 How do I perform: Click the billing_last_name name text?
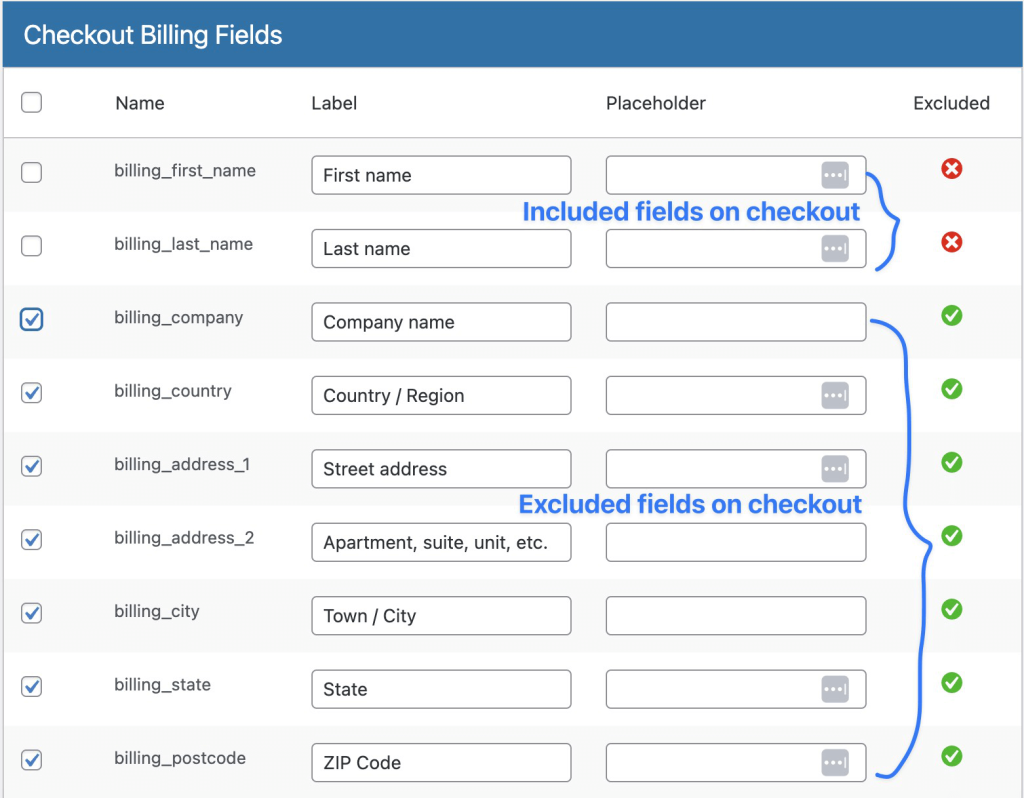click(x=184, y=244)
